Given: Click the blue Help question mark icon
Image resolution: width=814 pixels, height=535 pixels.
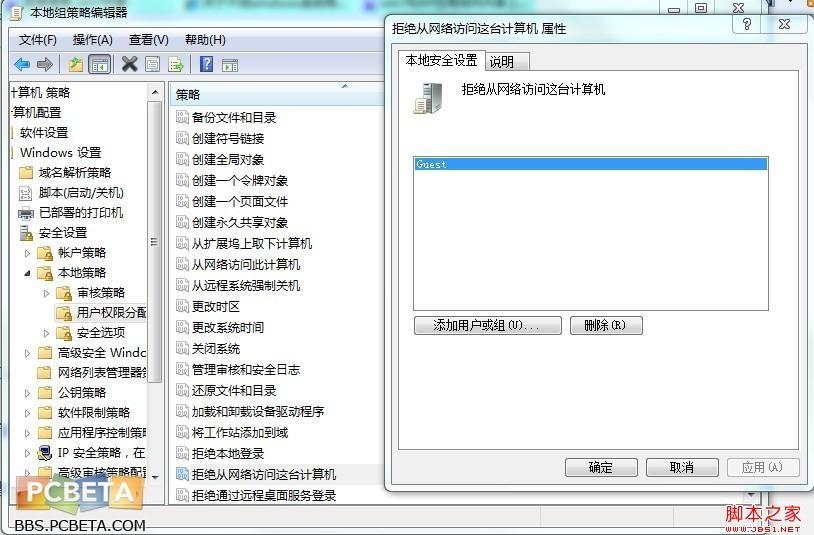Looking at the screenshot, I should [x=207, y=64].
